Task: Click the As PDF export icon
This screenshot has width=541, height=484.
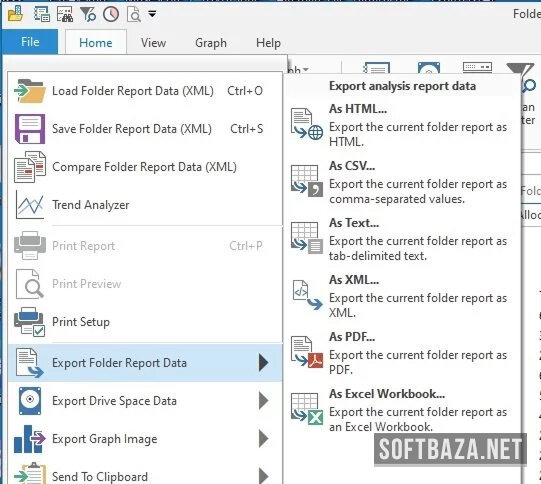Action: coord(307,352)
